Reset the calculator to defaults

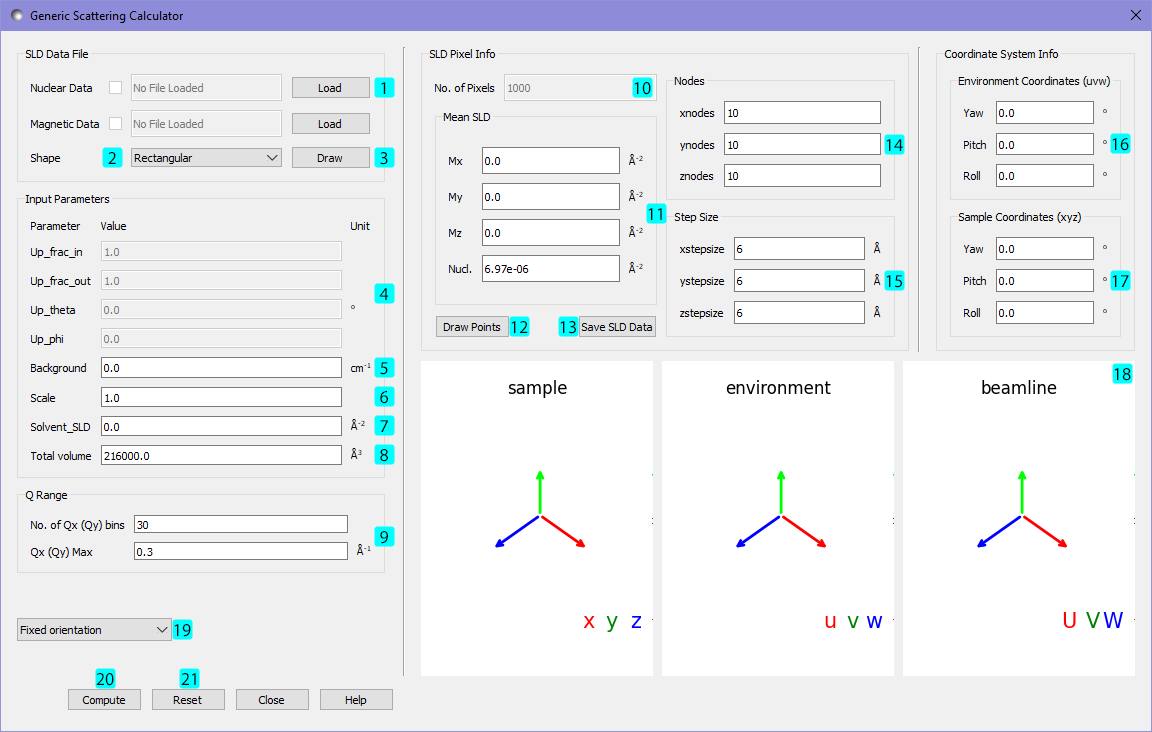click(x=188, y=699)
